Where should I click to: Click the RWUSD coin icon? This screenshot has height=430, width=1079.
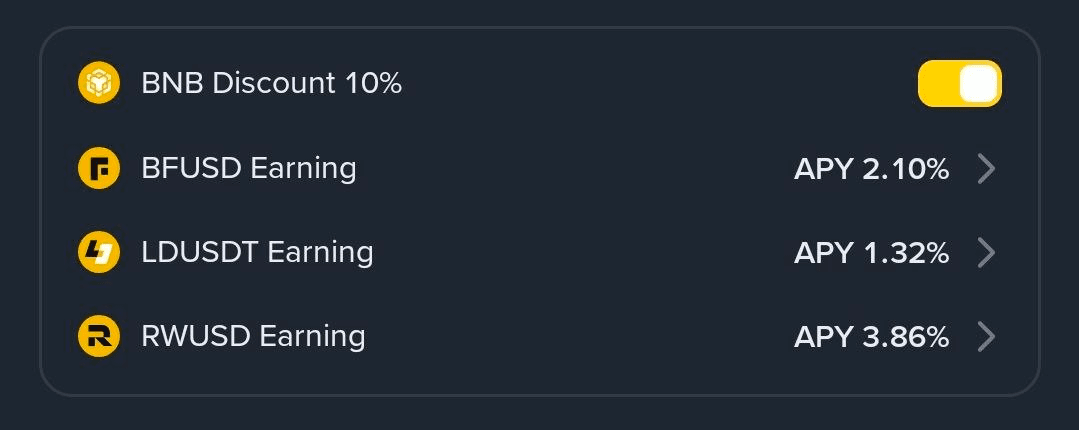[x=99, y=336]
